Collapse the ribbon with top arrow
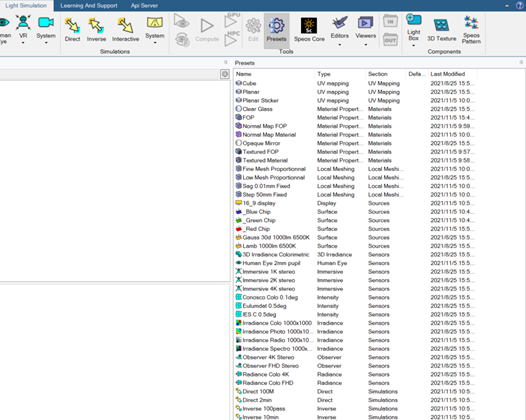This screenshot has height=420, width=526. tap(507, 5)
